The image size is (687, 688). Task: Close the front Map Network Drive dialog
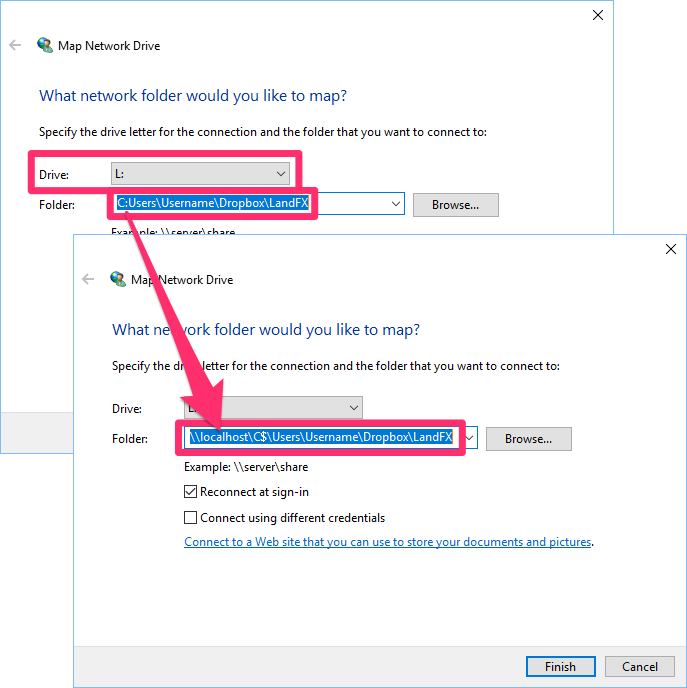click(x=671, y=250)
